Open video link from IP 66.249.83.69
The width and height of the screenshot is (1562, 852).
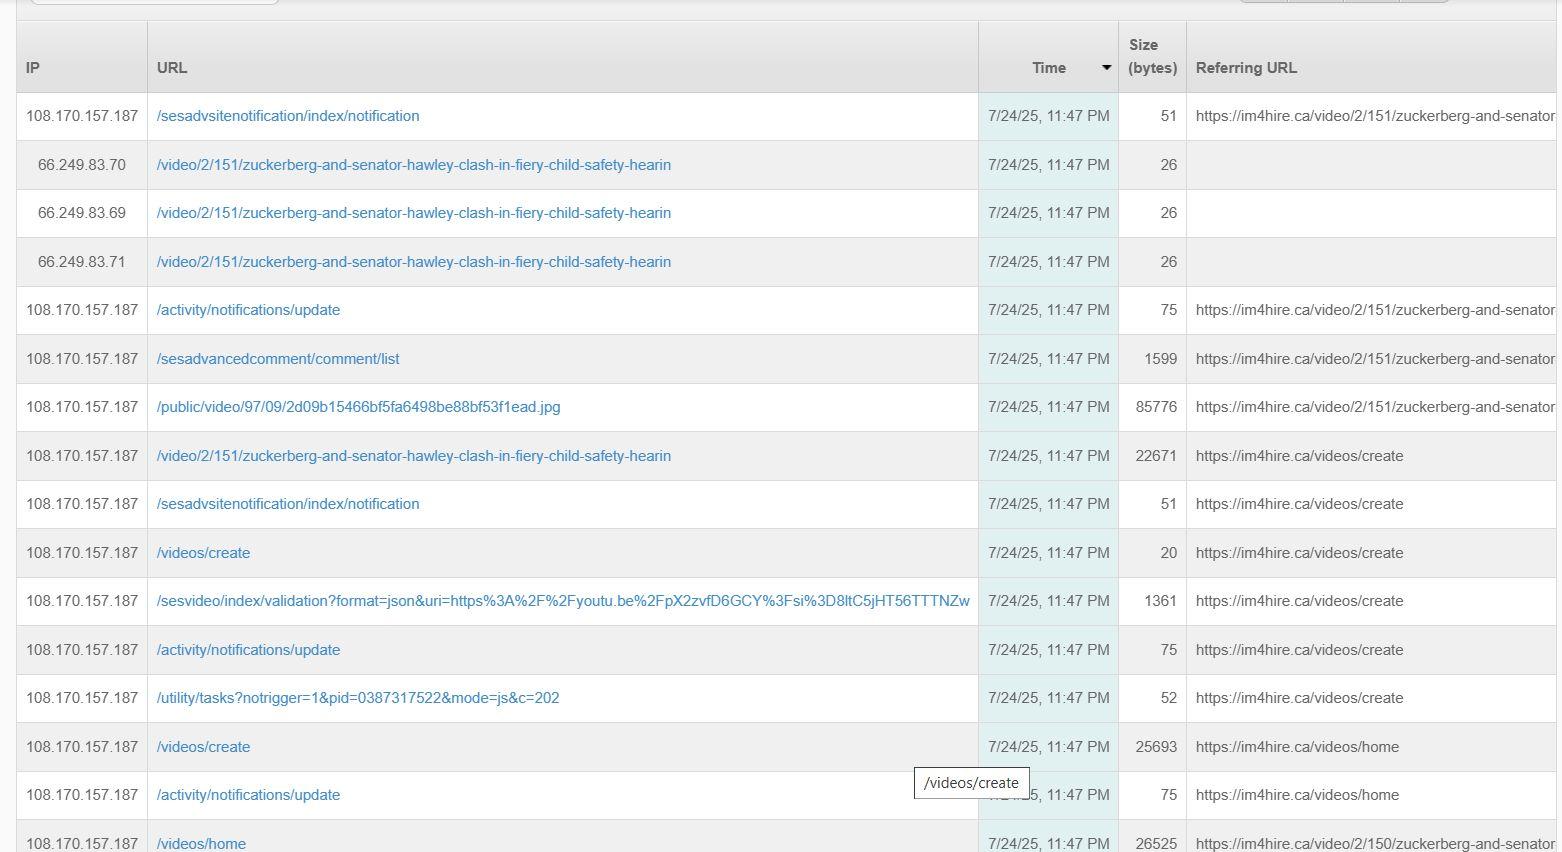[x=413, y=213]
